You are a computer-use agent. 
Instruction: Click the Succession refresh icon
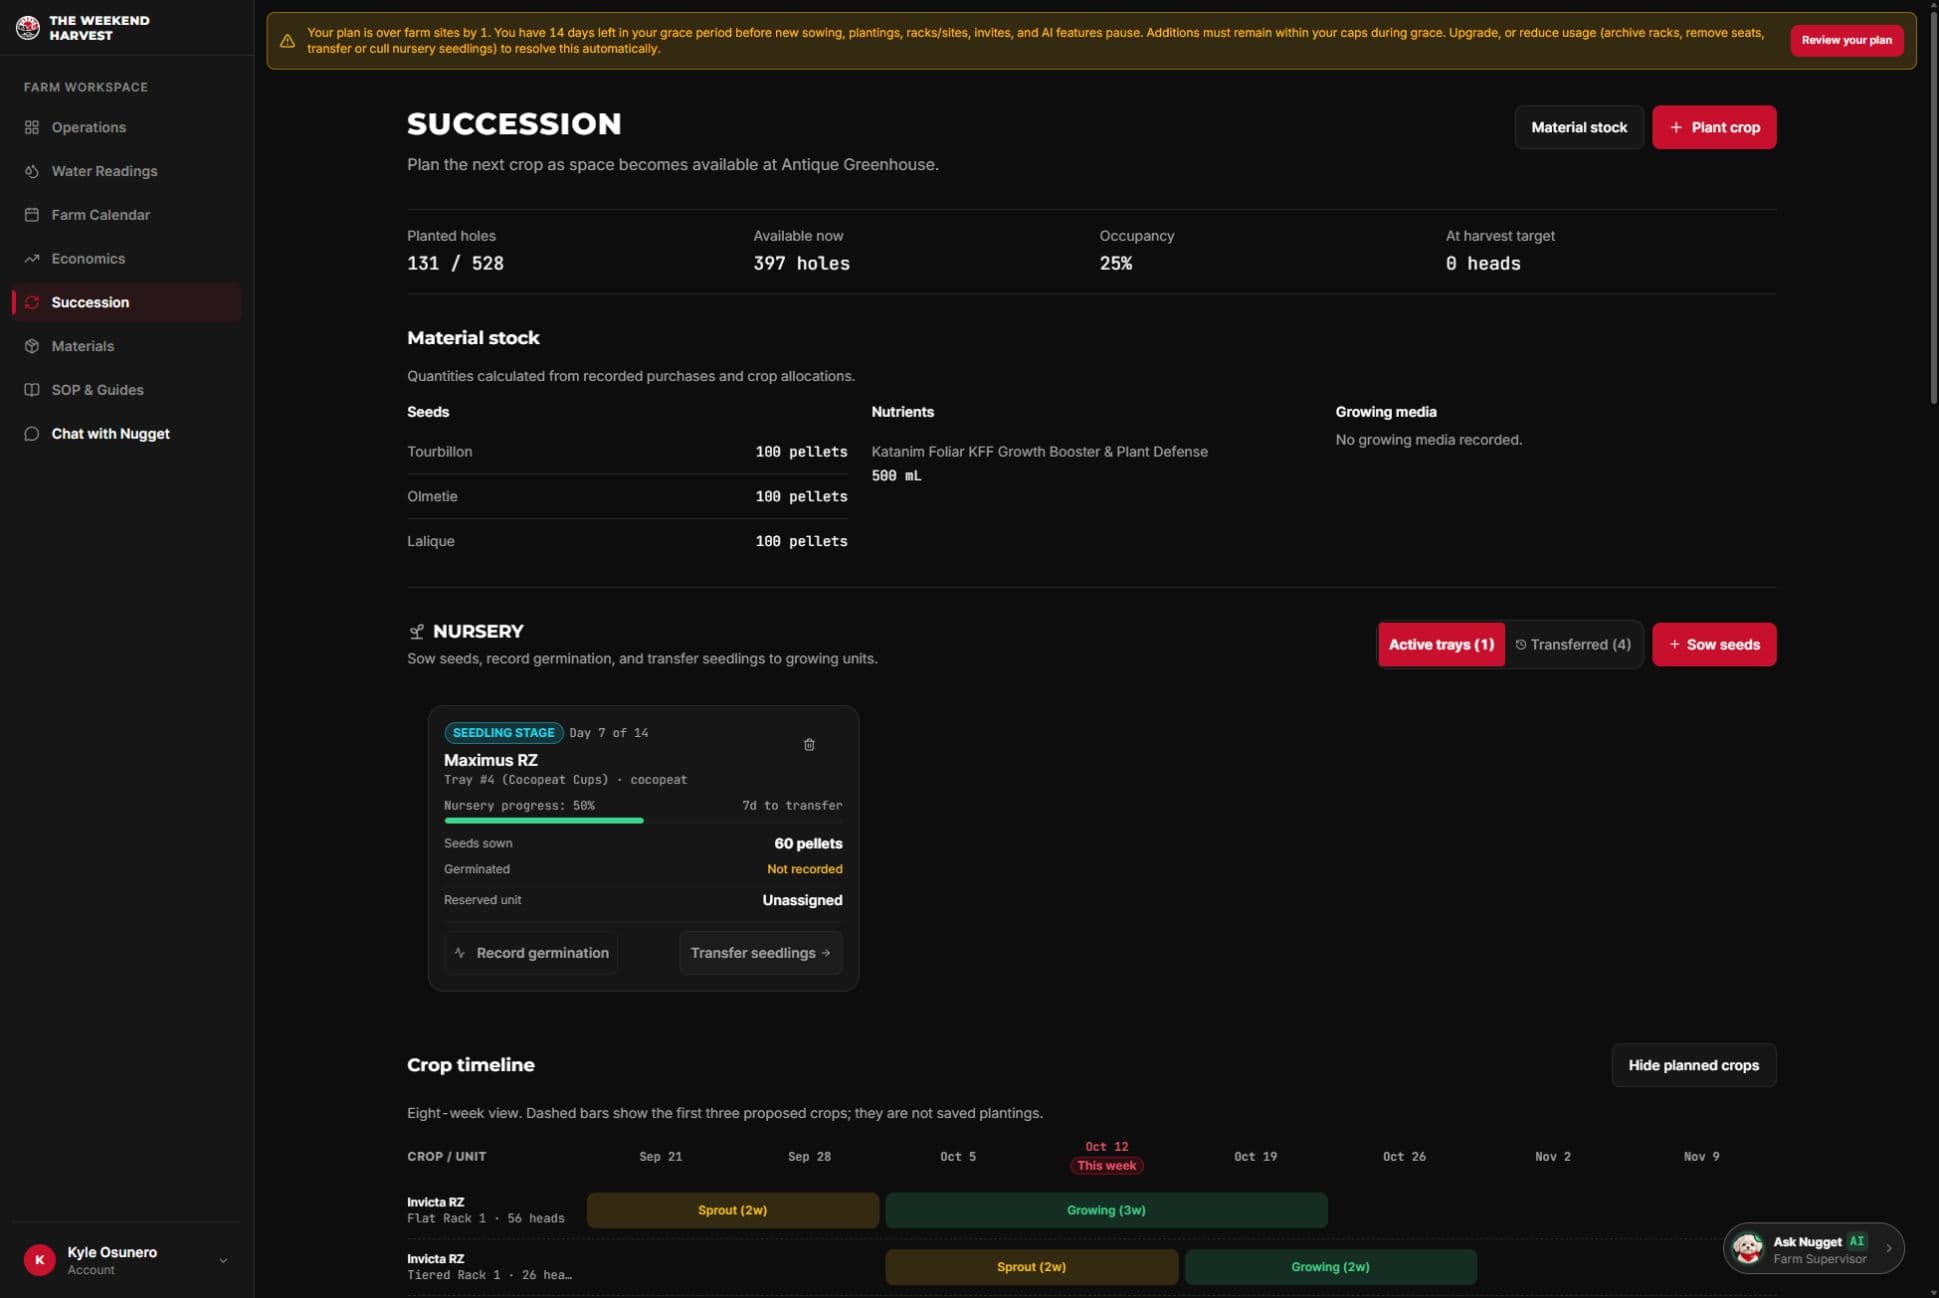point(32,302)
